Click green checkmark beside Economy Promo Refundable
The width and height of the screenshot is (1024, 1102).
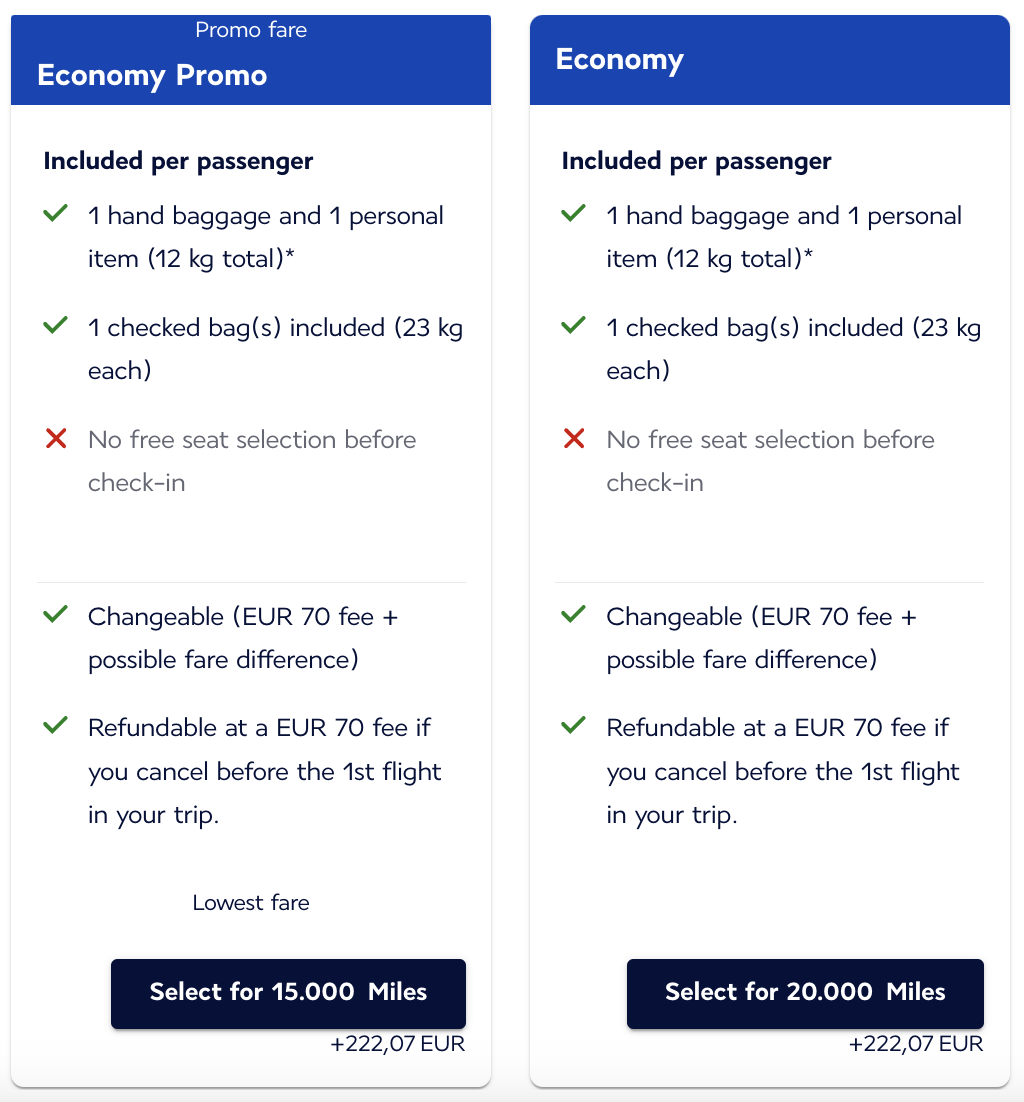tap(55, 726)
